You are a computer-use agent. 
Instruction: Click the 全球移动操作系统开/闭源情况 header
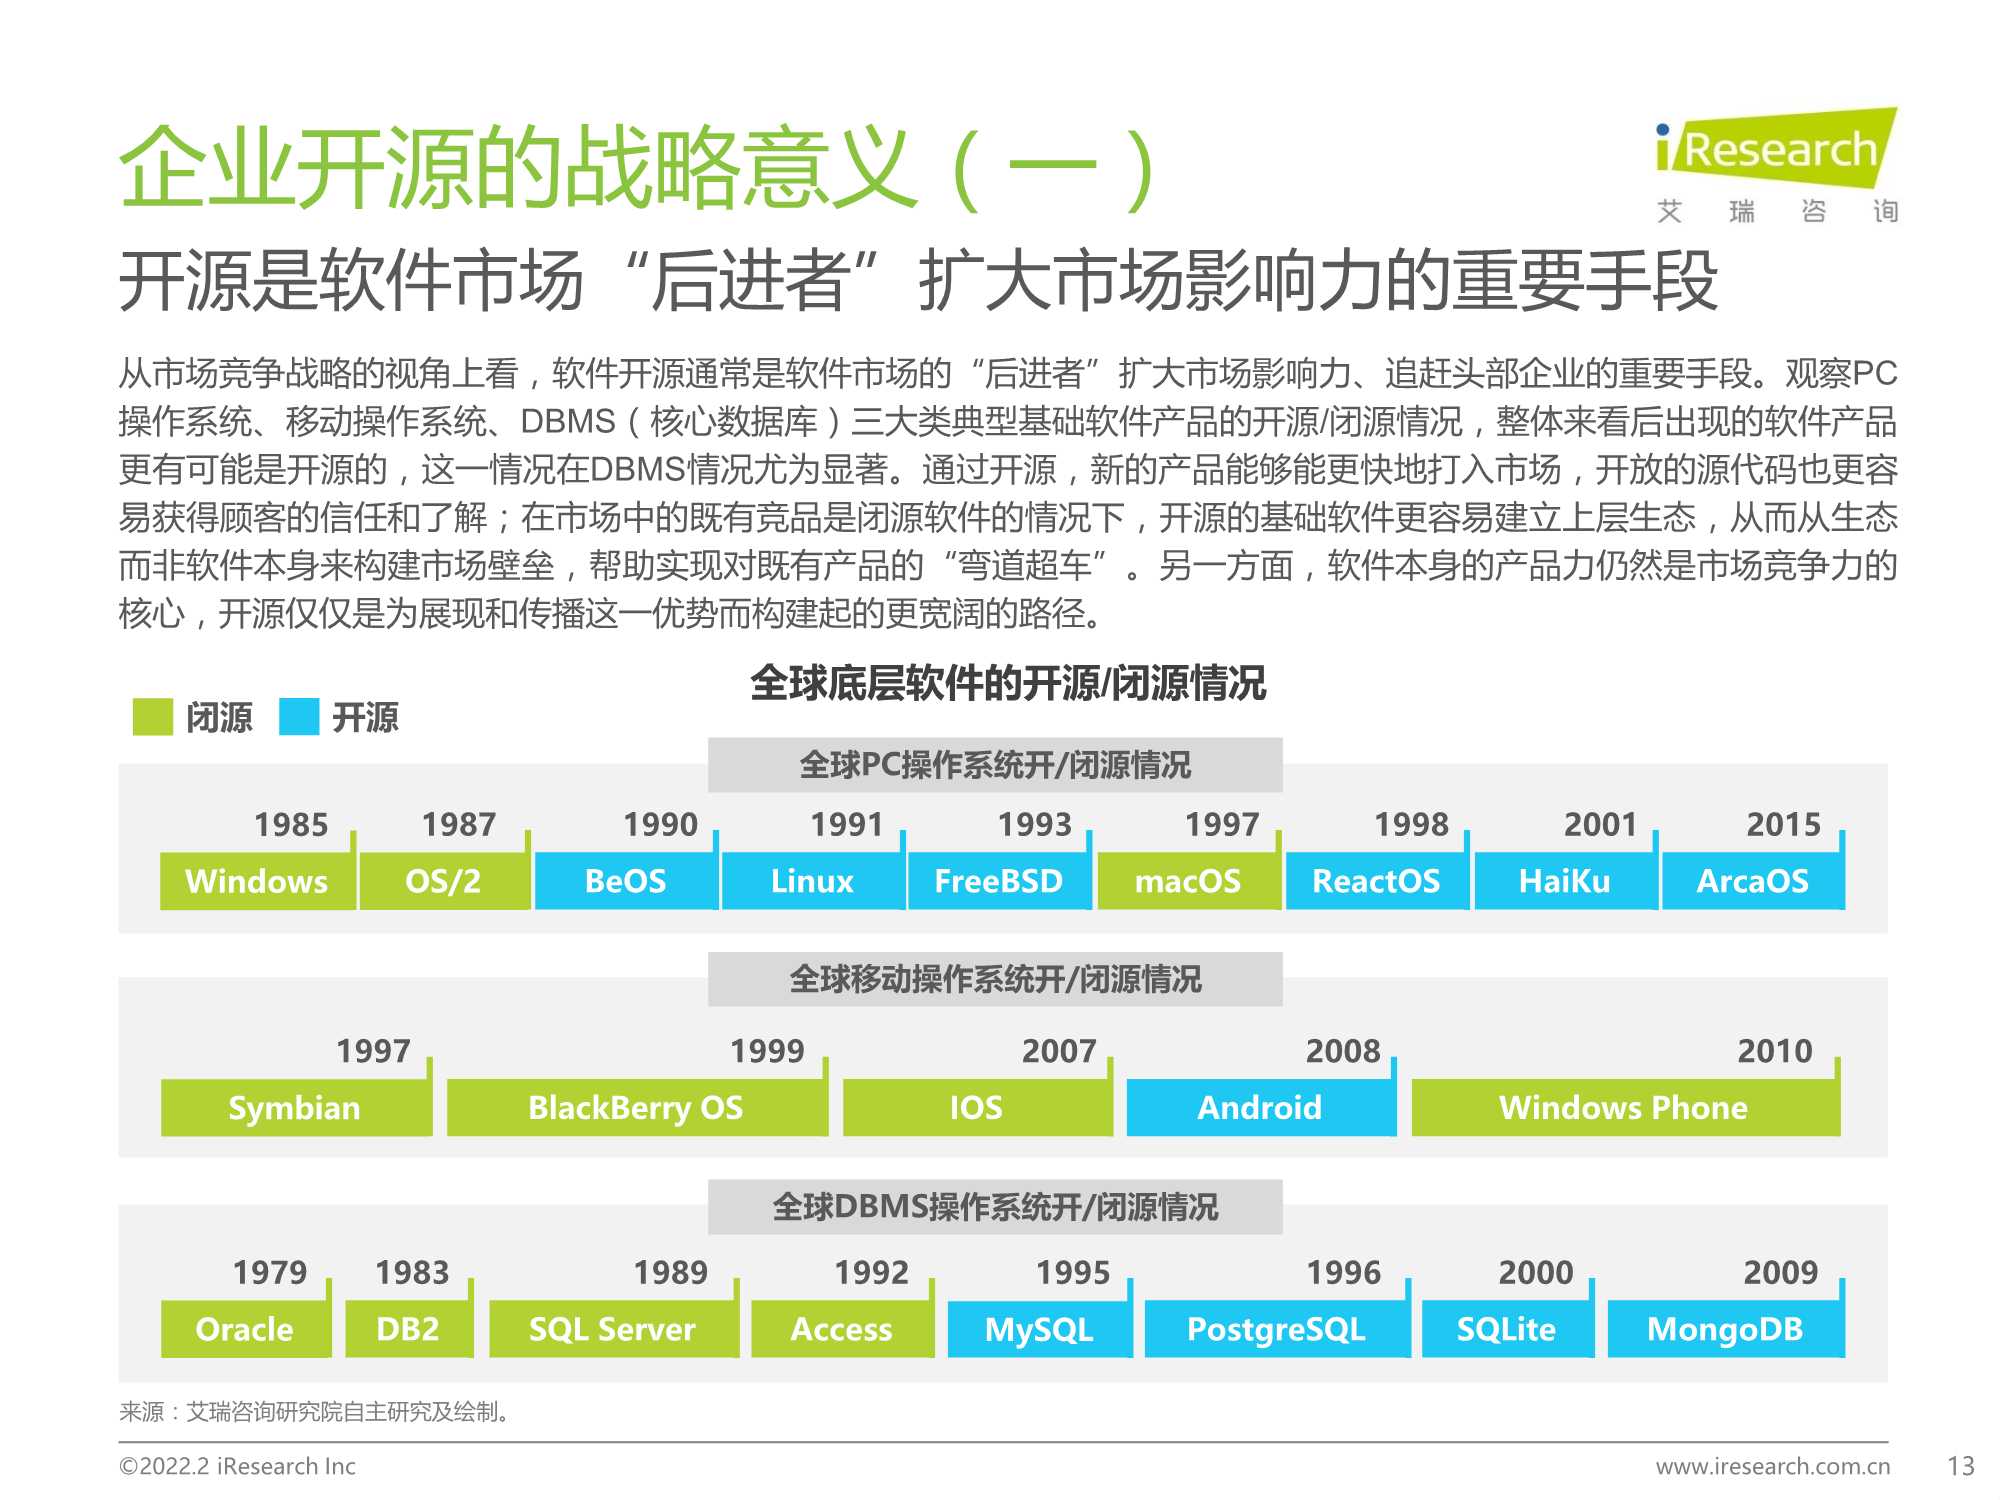tap(995, 979)
